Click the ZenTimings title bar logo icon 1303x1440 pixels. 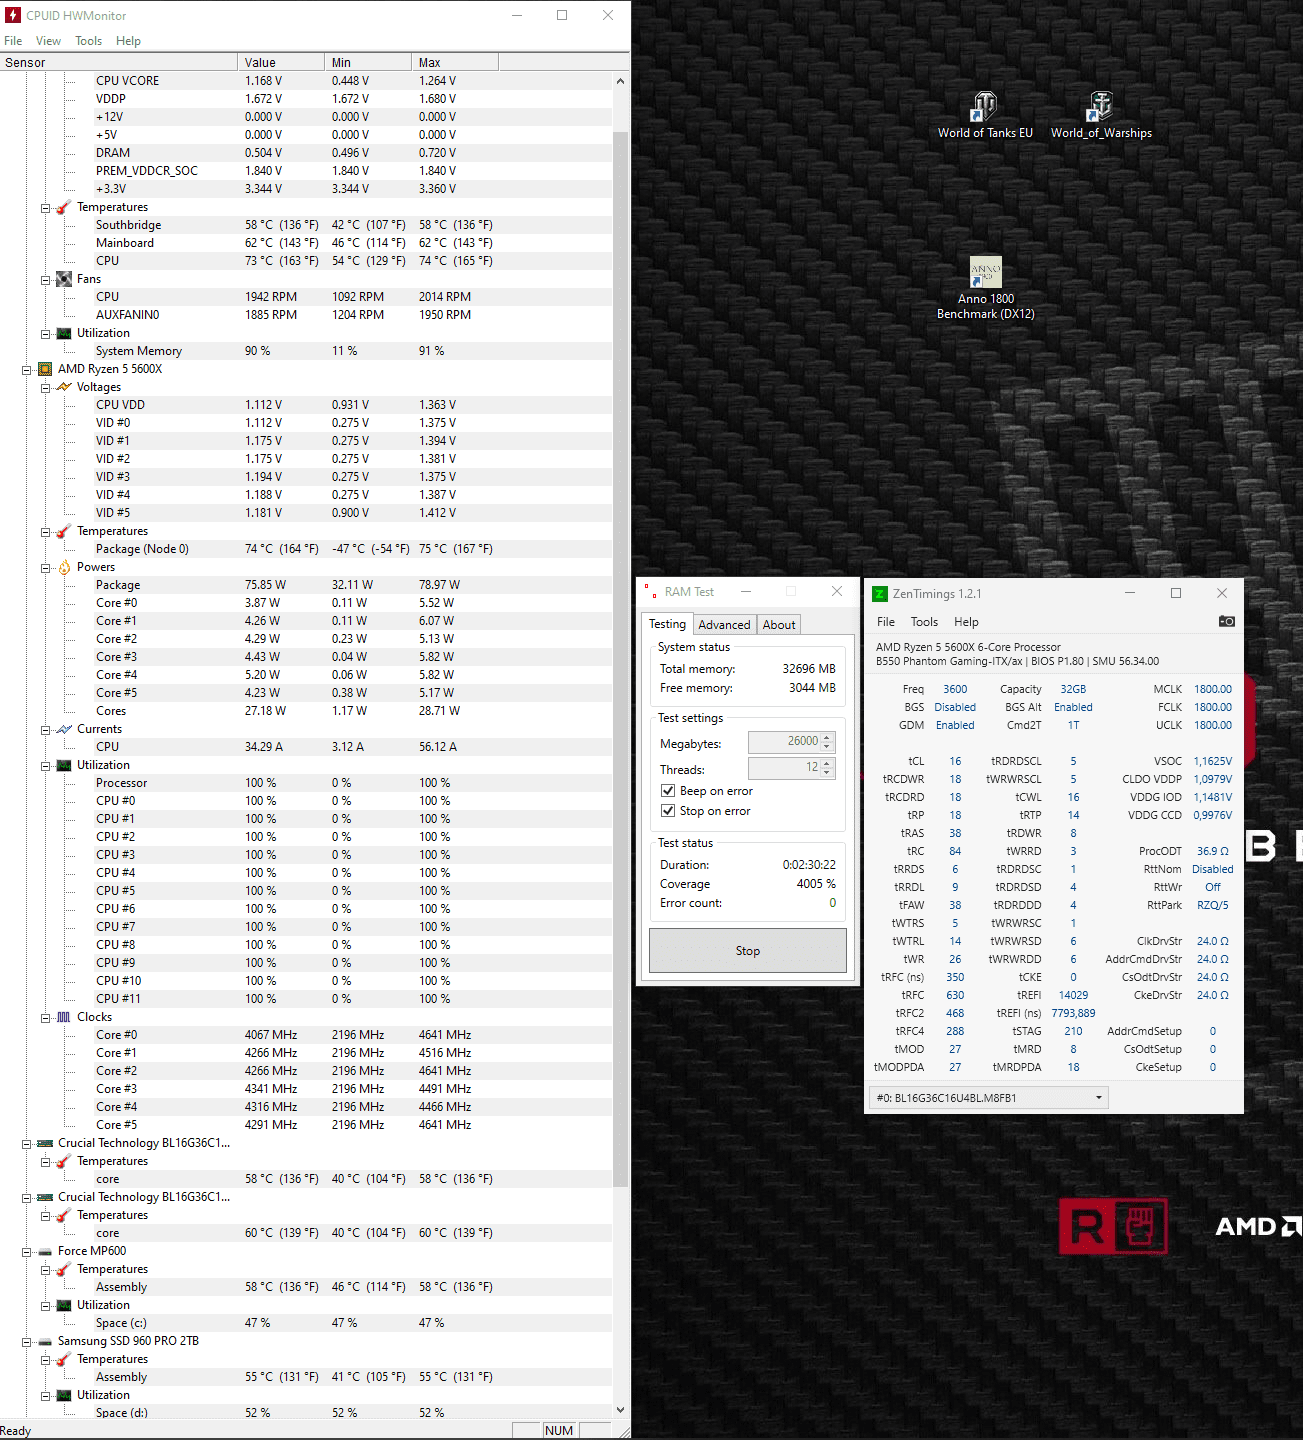coord(880,593)
